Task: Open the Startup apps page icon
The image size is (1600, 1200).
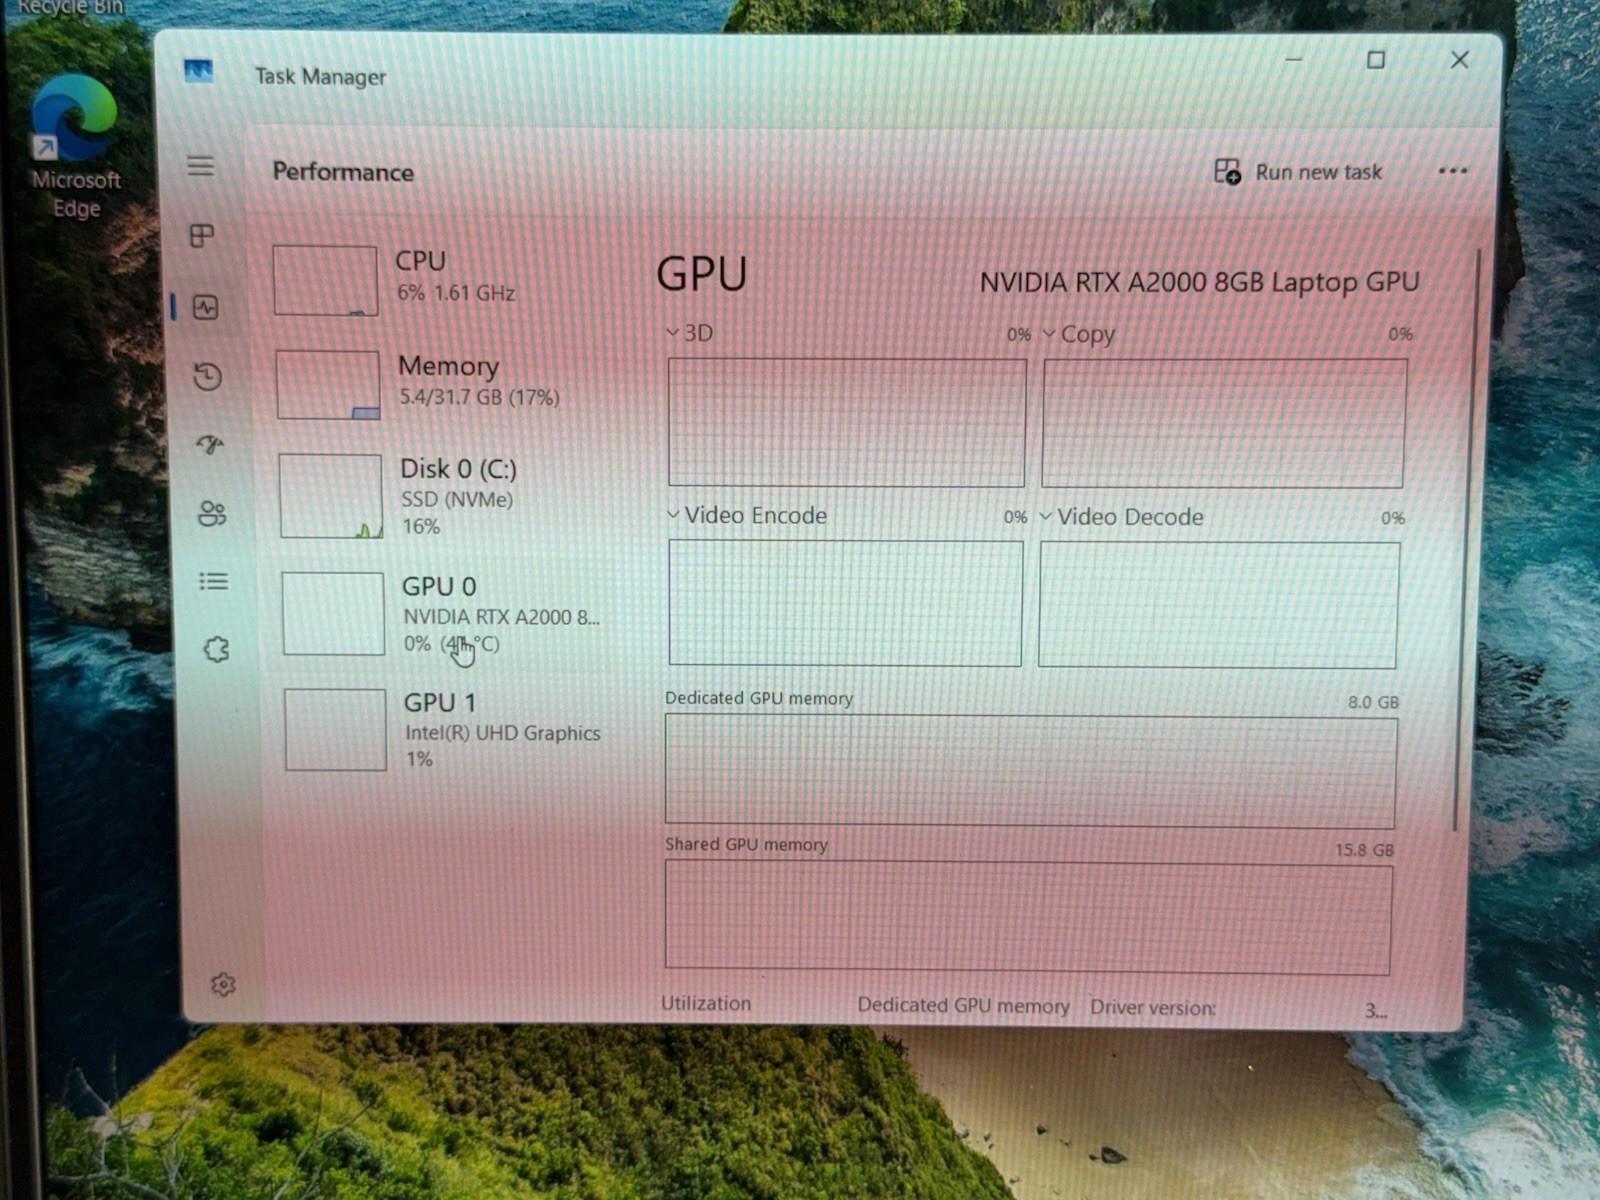Action: [x=210, y=444]
